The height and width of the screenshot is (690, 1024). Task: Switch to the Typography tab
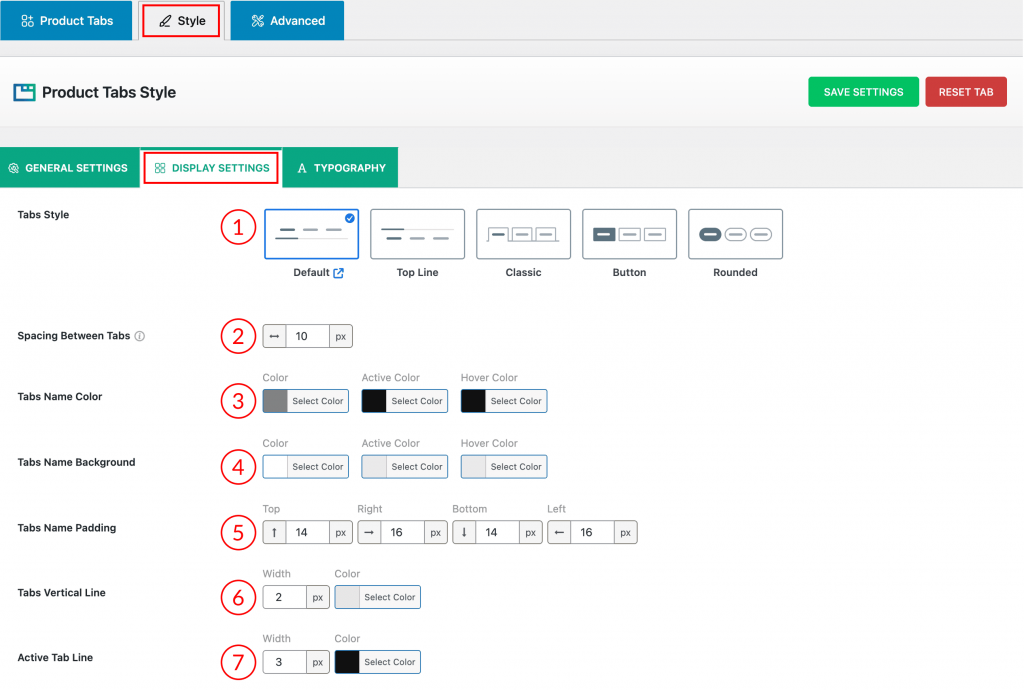point(340,168)
